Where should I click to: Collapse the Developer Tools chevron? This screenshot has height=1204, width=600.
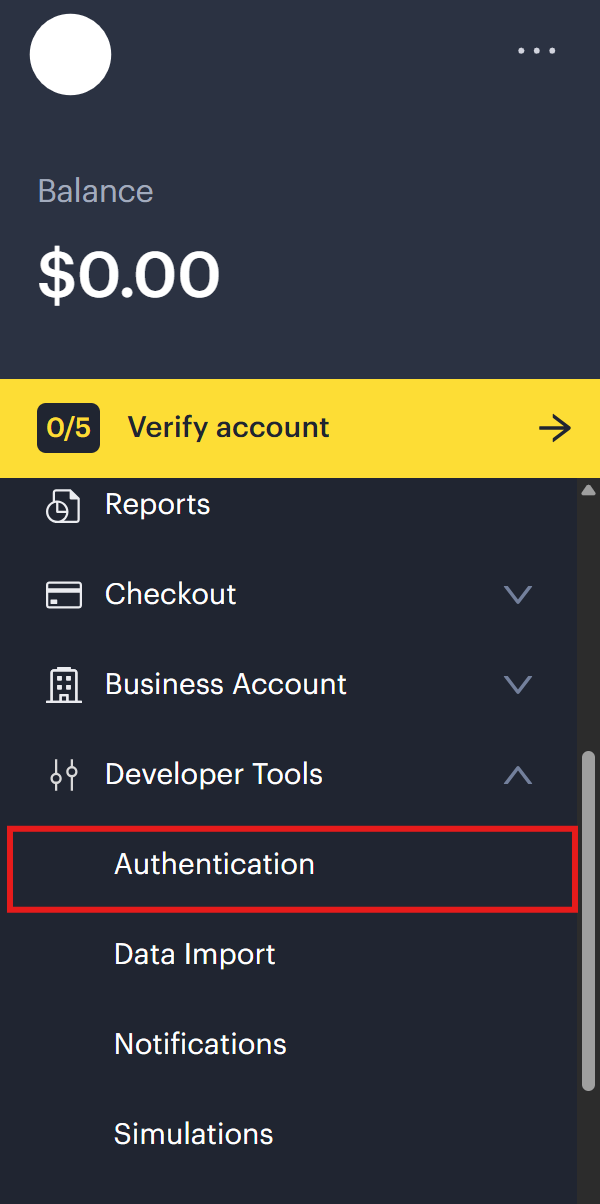518,775
